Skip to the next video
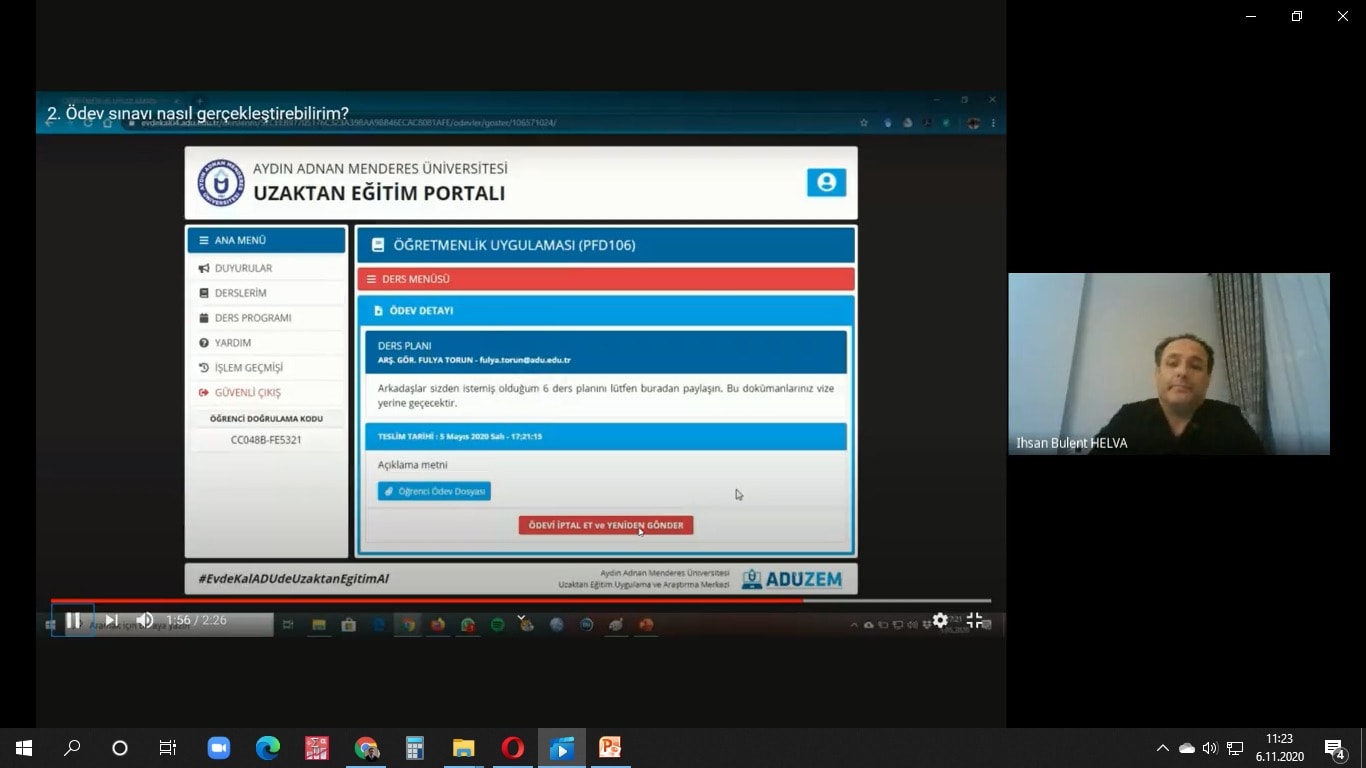The image size is (1366, 768). pos(111,620)
